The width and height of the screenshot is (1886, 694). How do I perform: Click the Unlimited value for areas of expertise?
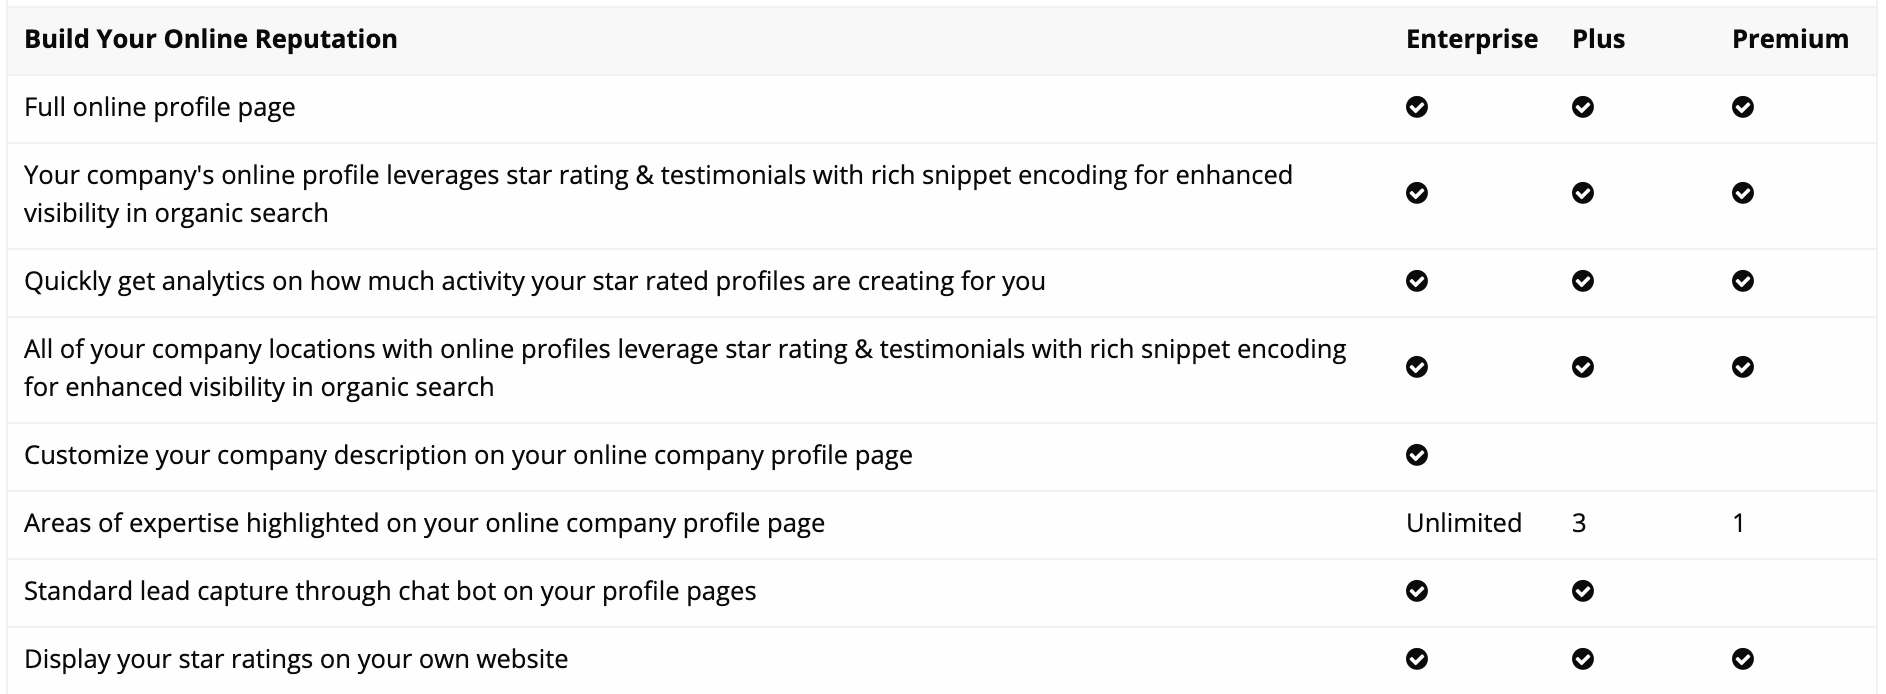click(x=1464, y=523)
